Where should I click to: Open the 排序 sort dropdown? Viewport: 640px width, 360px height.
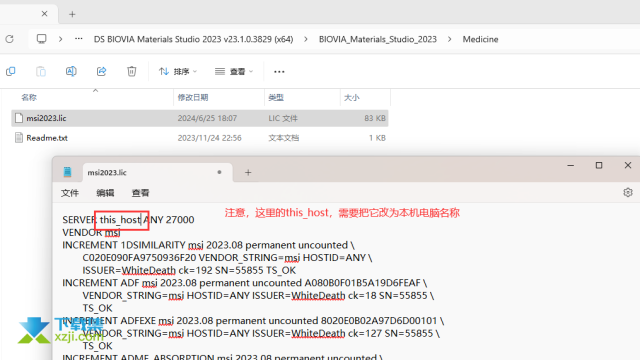(x=178, y=71)
